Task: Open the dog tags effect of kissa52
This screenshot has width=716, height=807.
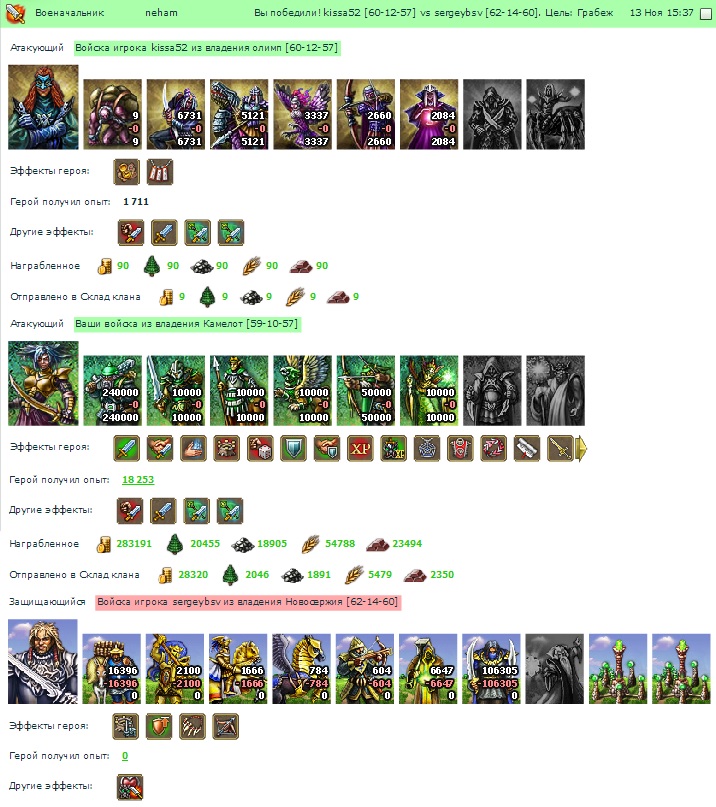Action: coord(160,172)
